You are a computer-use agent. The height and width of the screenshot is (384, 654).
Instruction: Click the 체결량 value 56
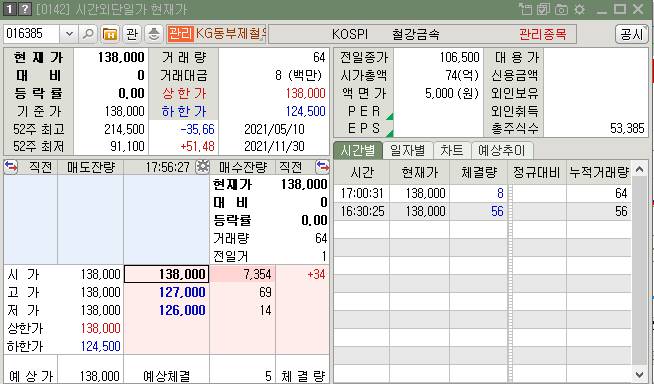coord(497,211)
